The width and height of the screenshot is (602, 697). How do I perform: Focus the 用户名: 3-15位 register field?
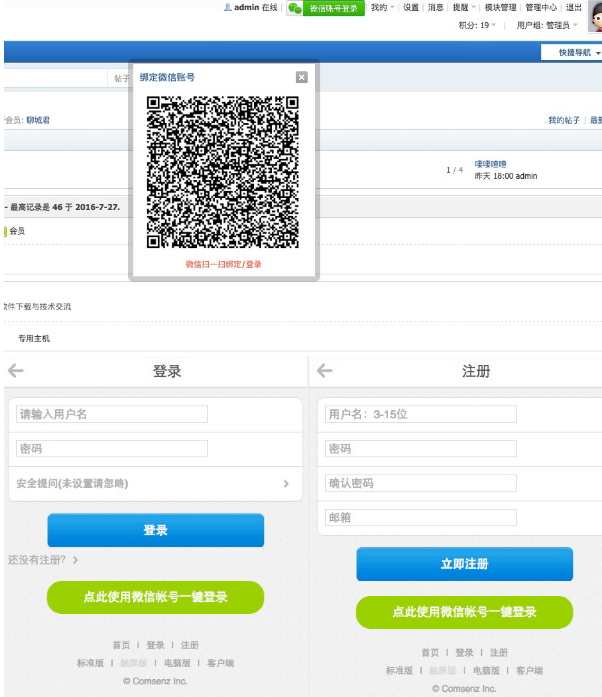pos(421,414)
